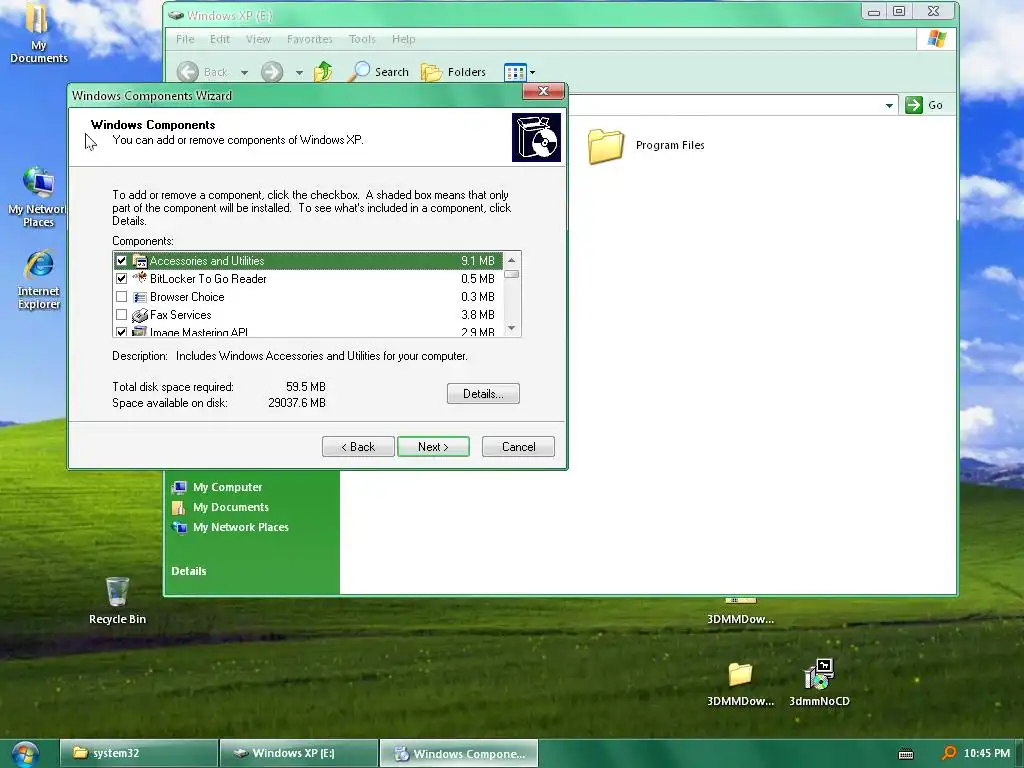Click the 10:45 PM taskbar clock
This screenshot has width=1024, height=768.
[986, 753]
